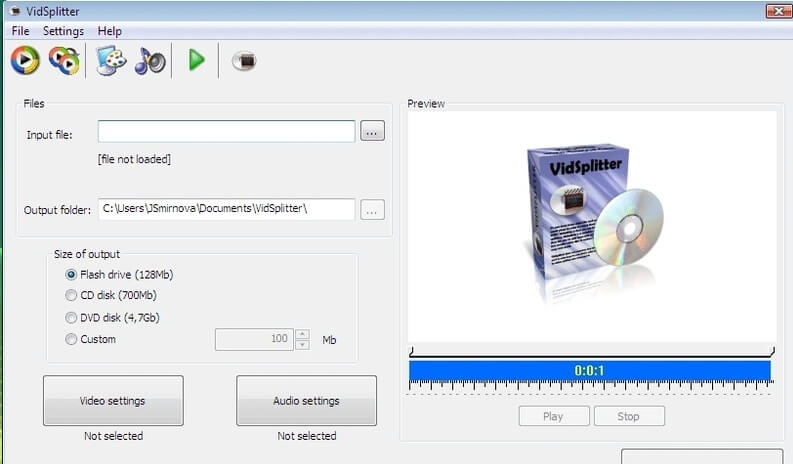Select DVD disk (4,7Gb) output size
The height and width of the screenshot is (464, 793).
coord(112,318)
